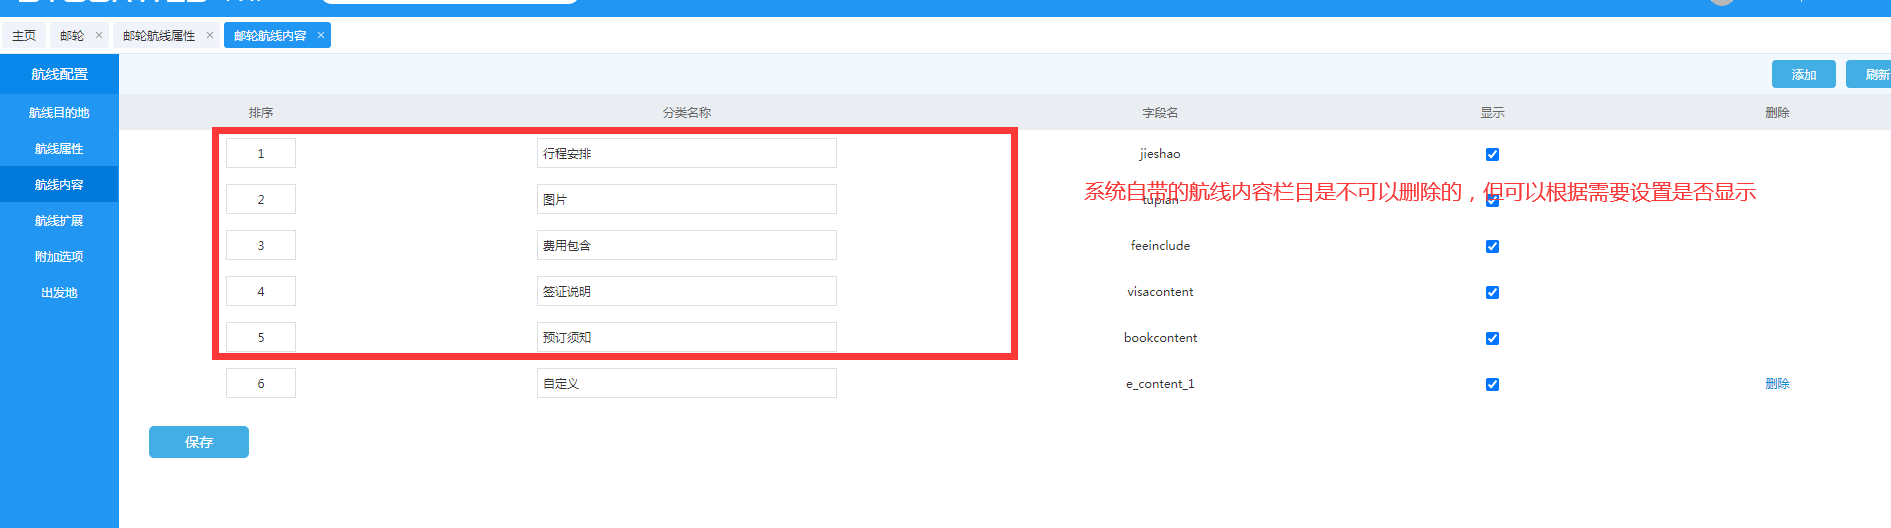This screenshot has width=1891, height=528.
Task: Open 航线属性 in the sidebar
Action: click(59, 149)
